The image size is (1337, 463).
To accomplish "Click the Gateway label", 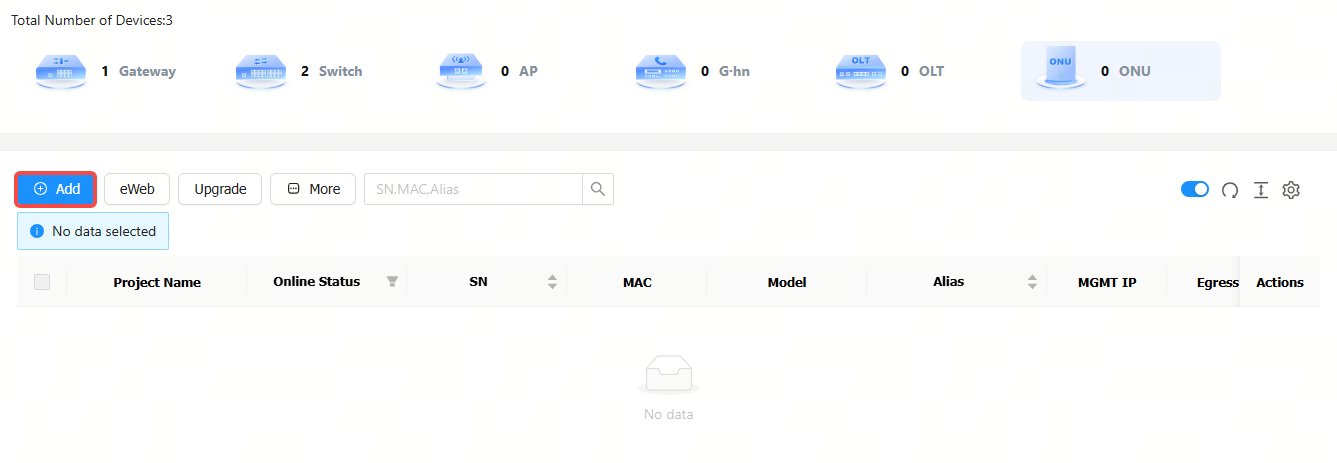I will (147, 71).
